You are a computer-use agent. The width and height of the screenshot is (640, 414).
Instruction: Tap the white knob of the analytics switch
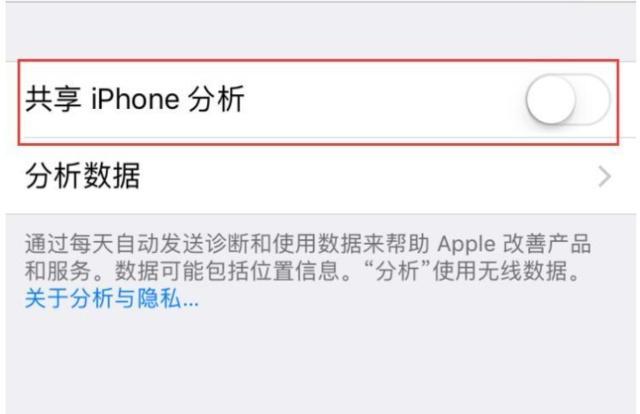coord(551,100)
